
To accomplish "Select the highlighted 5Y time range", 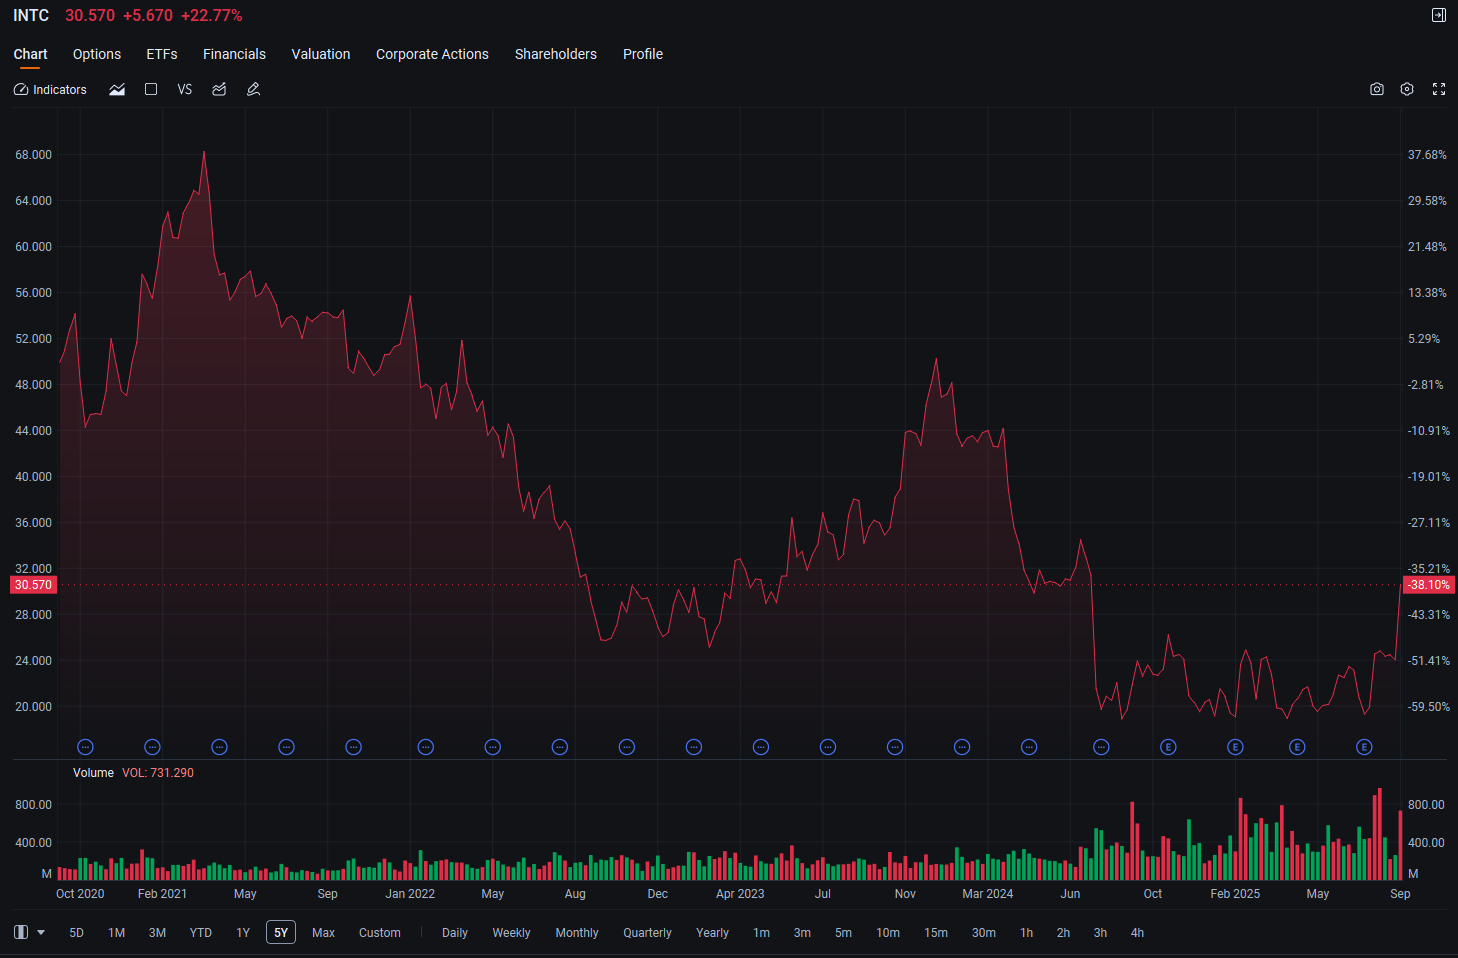I will [281, 933].
